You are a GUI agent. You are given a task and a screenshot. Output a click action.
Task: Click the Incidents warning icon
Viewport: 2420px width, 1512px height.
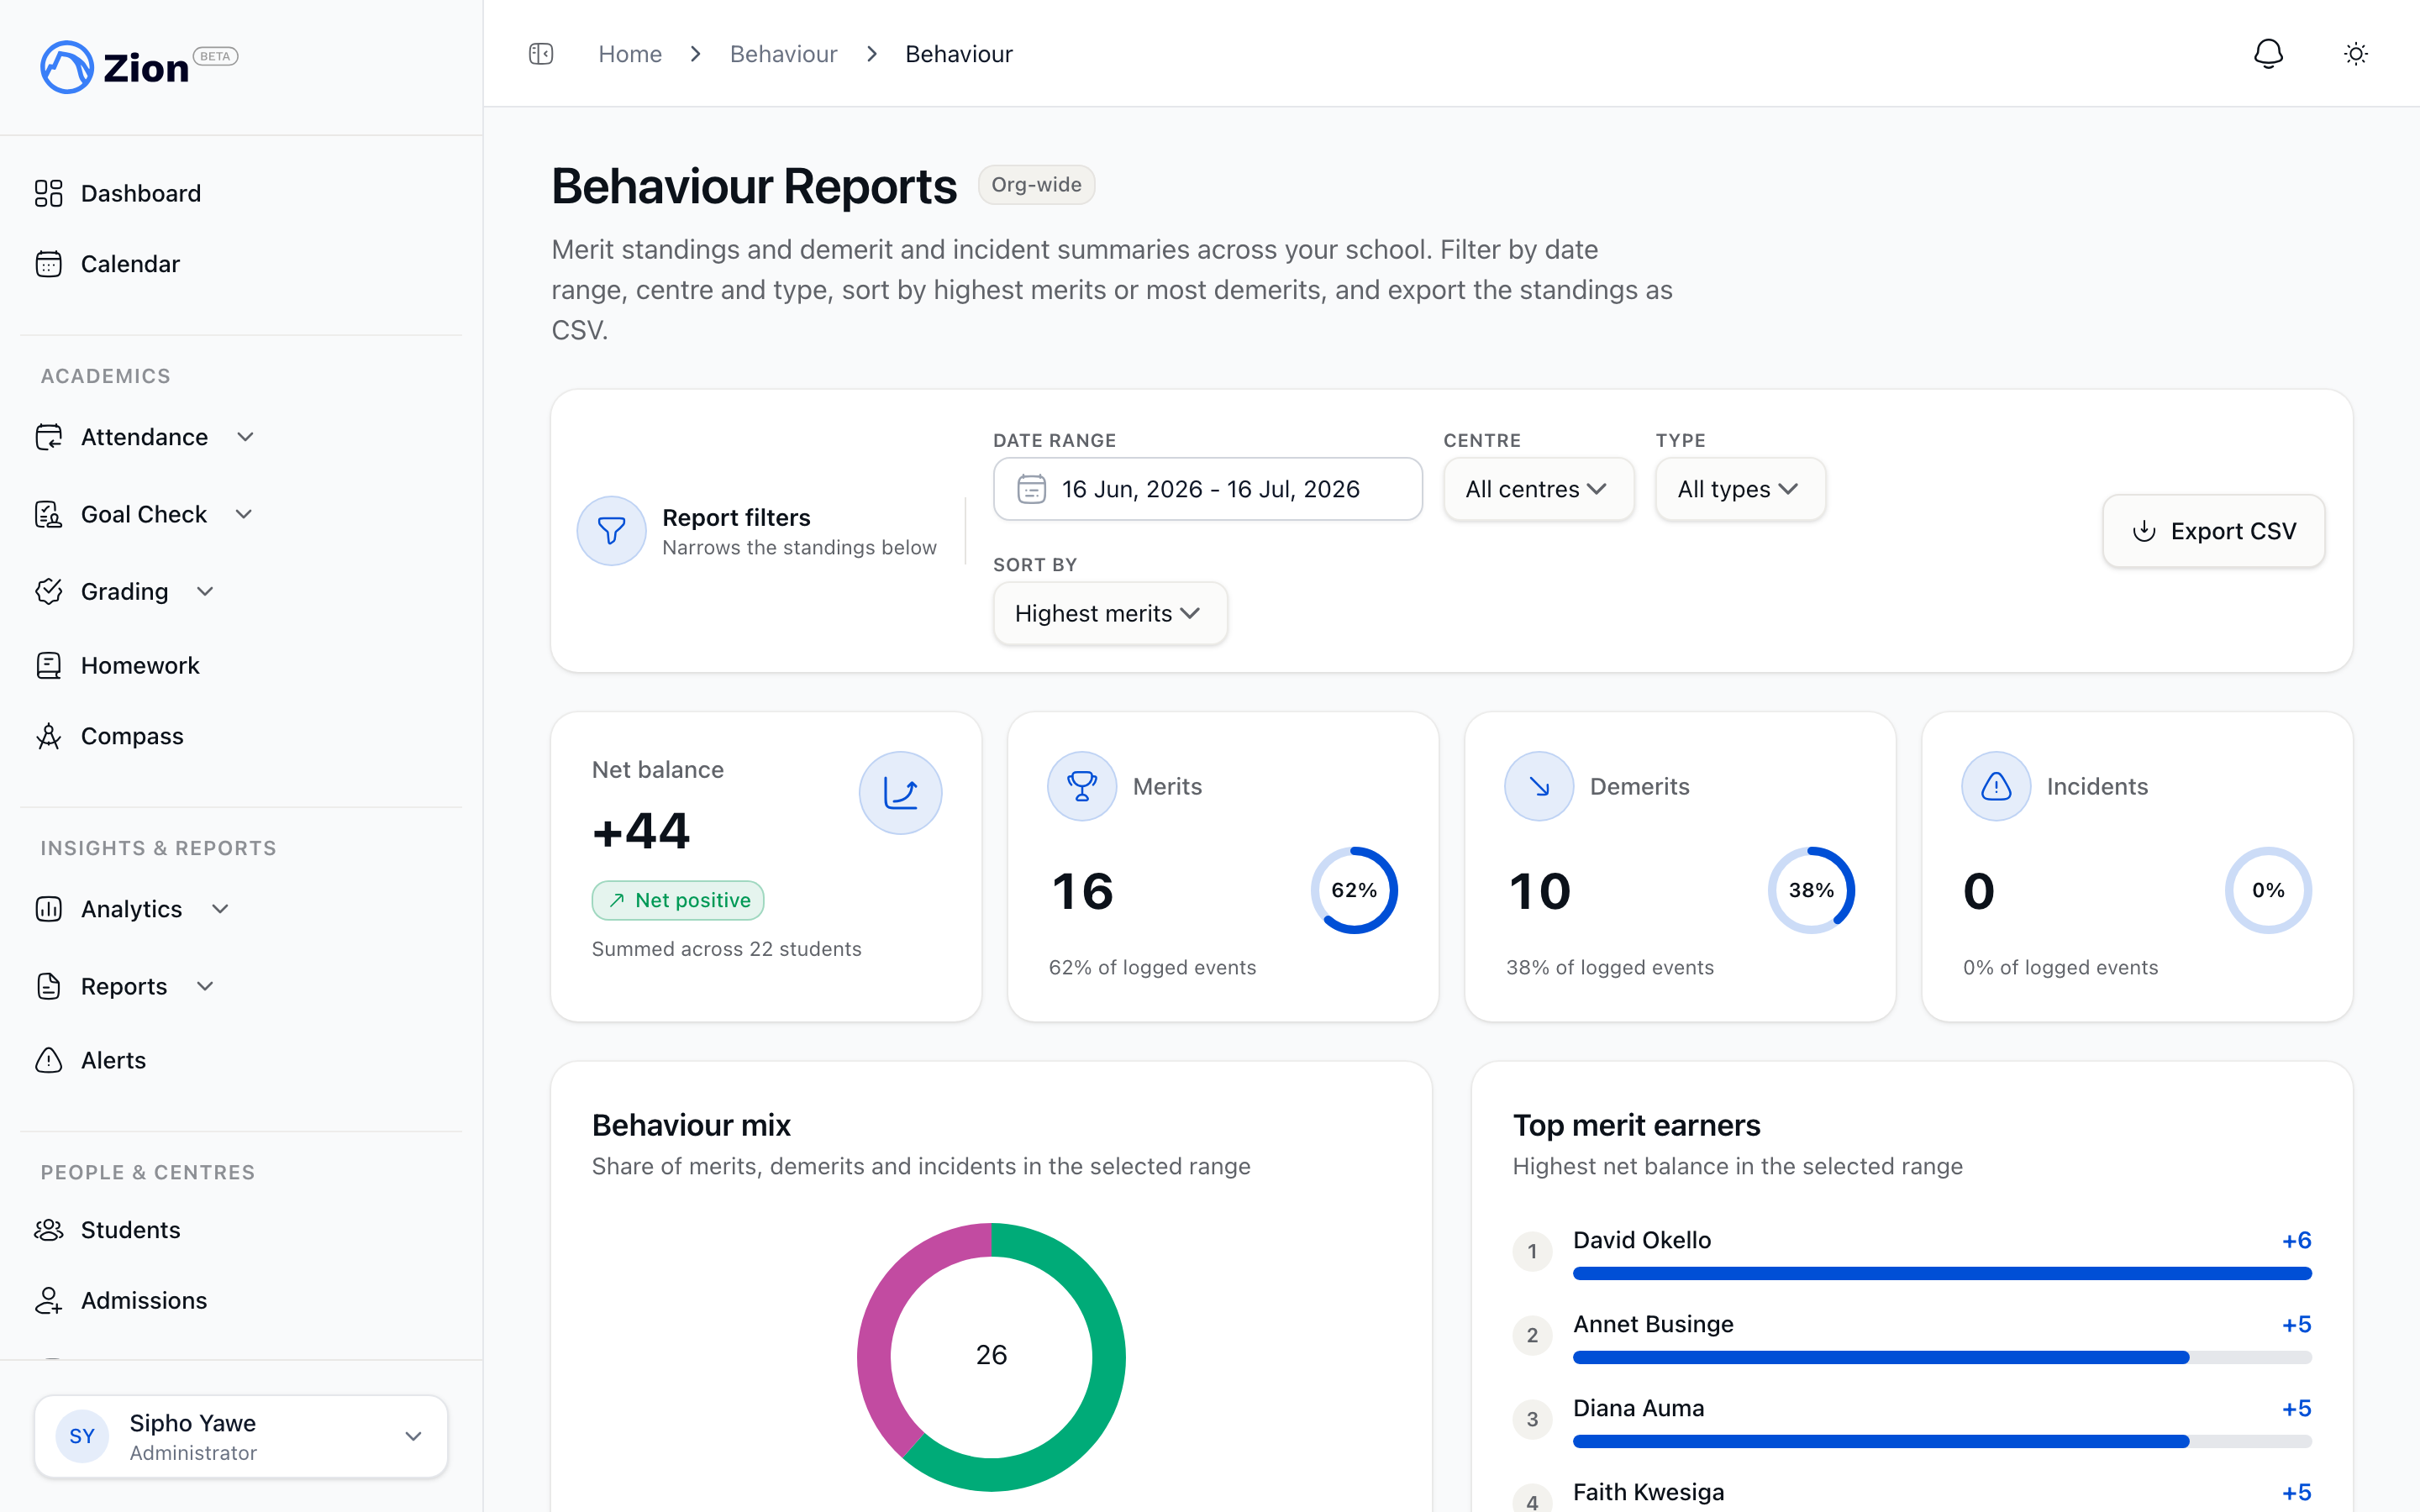pos(1996,786)
